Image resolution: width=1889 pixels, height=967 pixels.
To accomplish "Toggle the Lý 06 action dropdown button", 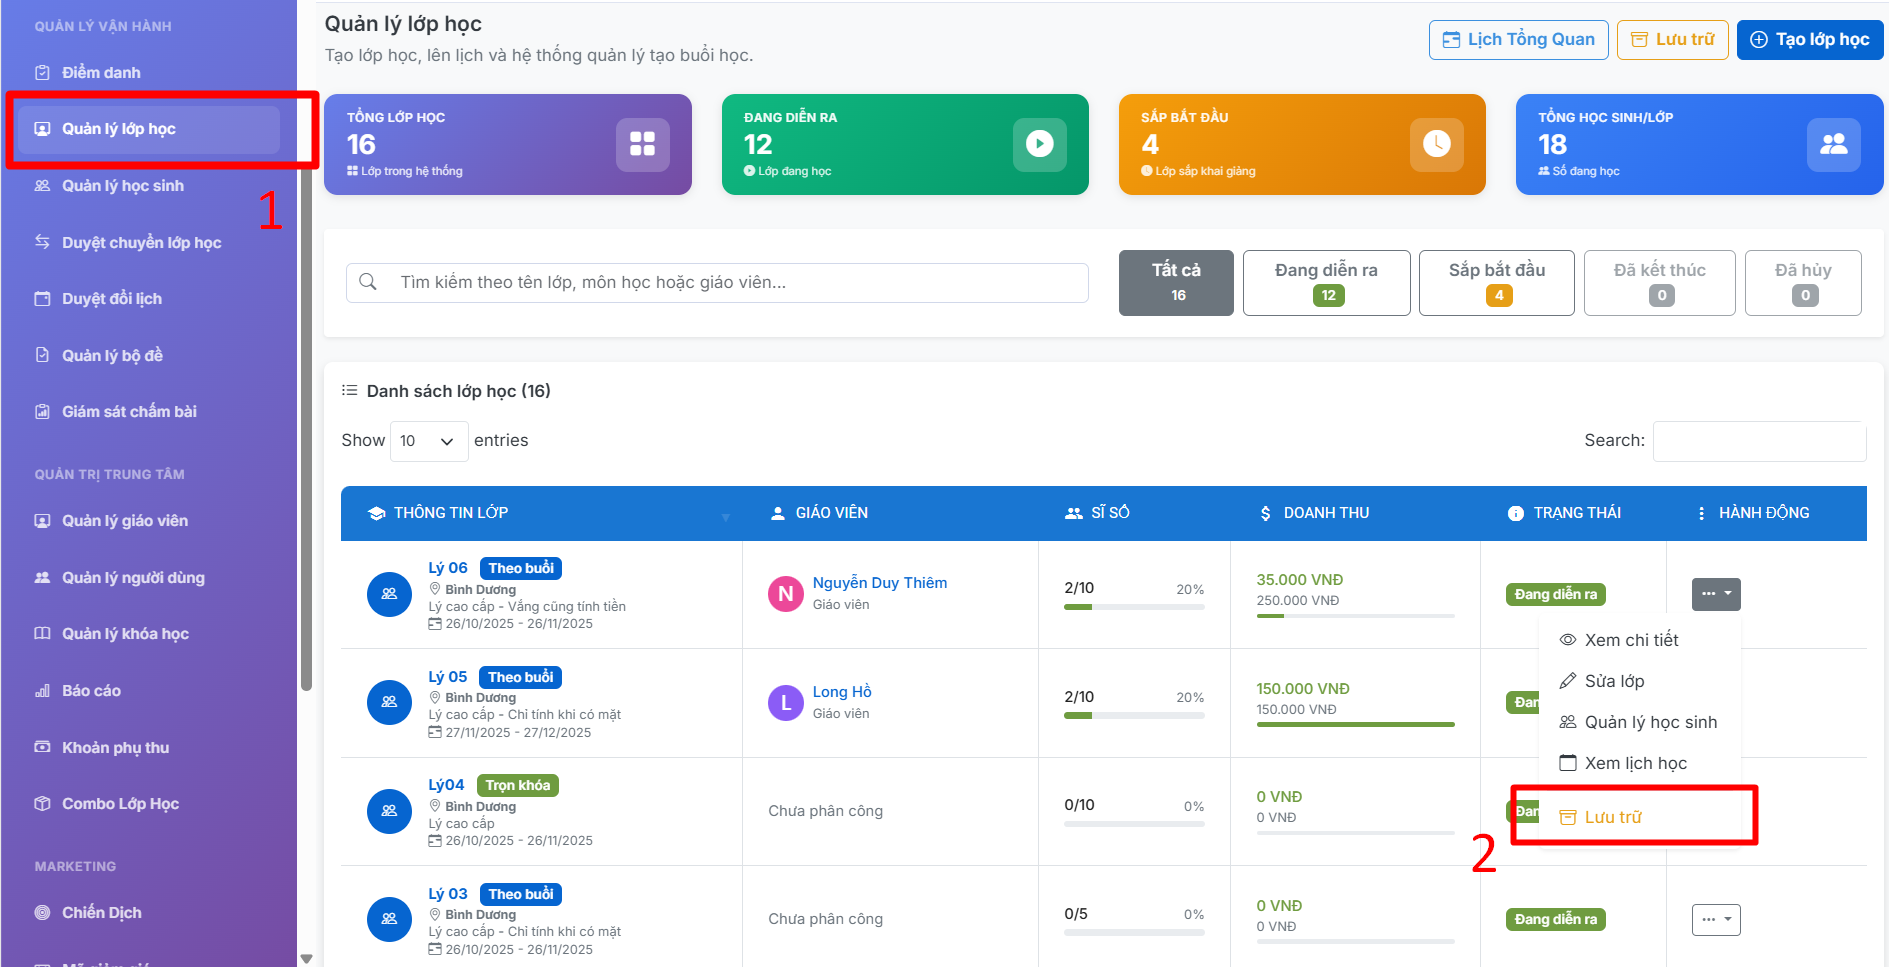I will click(1716, 594).
